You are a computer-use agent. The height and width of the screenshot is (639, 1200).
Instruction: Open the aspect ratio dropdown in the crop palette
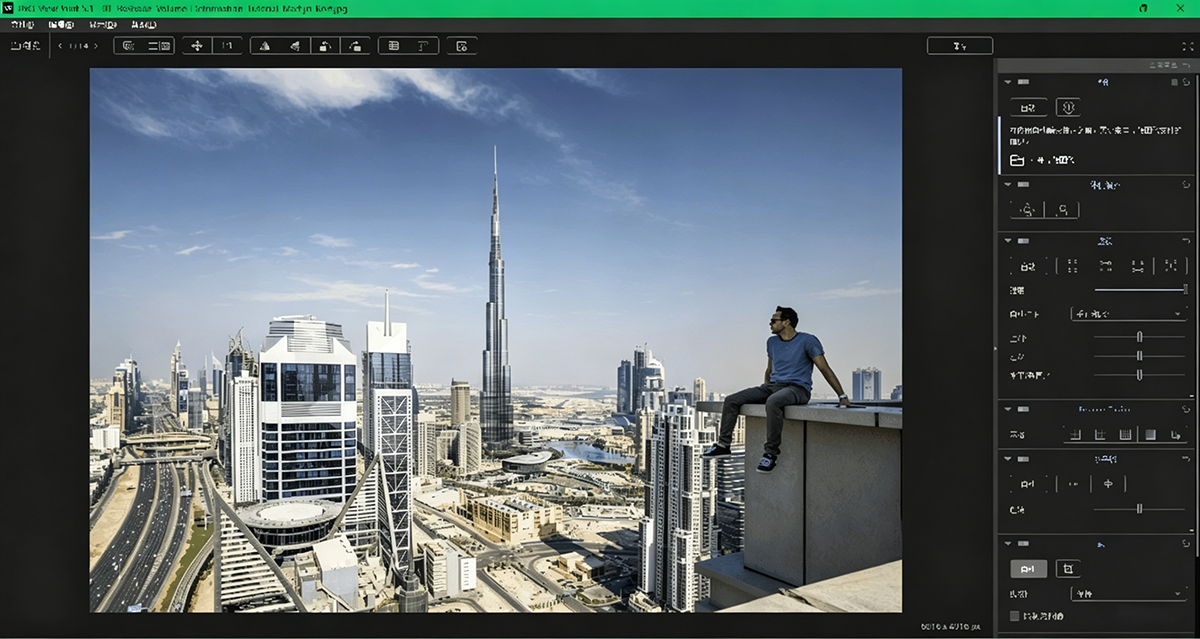coord(1128,594)
